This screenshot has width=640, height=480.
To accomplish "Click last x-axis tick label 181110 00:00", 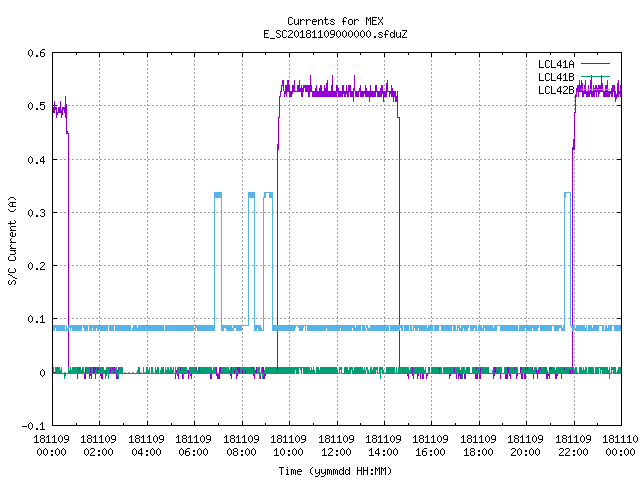I will (620, 446).
